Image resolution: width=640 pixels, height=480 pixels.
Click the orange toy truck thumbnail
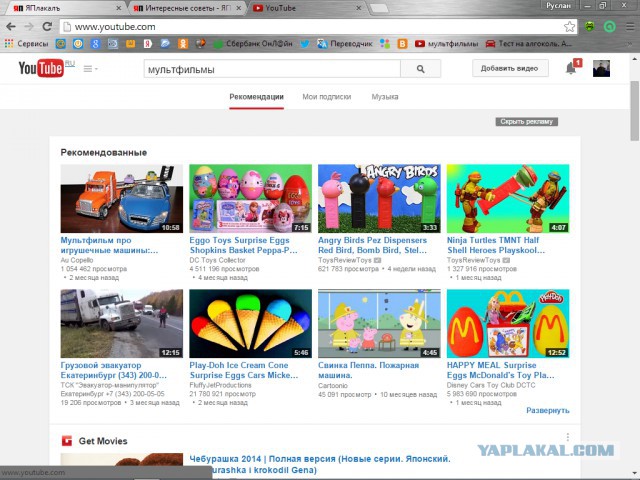pyautogui.click(x=122, y=198)
